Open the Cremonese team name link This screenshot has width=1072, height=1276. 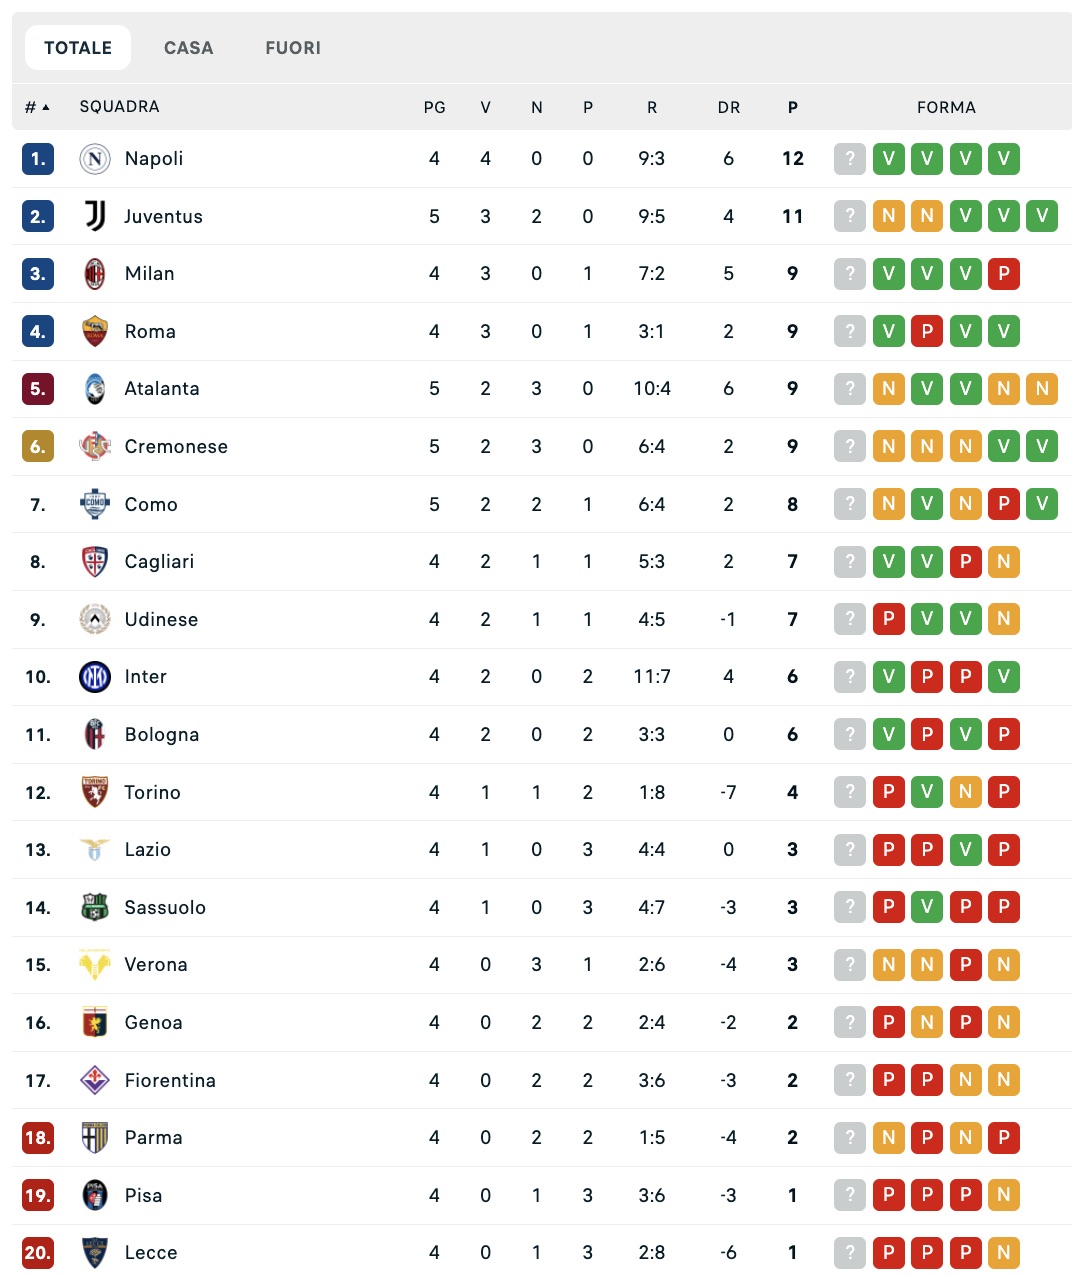point(176,447)
